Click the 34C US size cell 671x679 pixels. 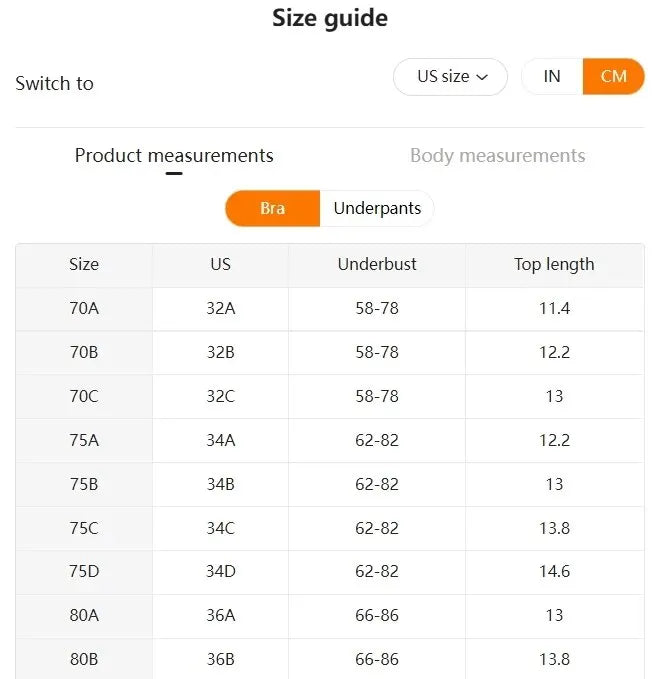click(220, 528)
